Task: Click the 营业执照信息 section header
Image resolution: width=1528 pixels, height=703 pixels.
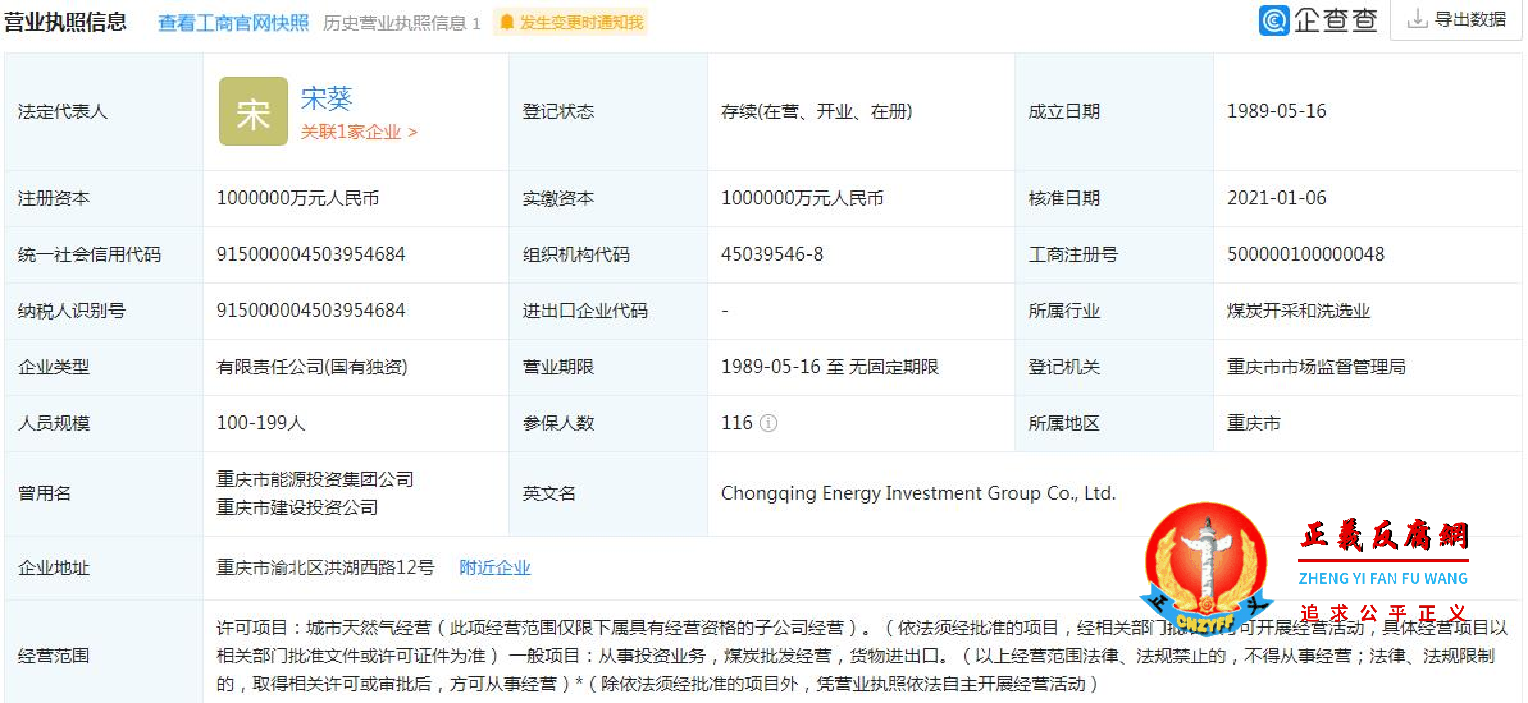Action: click(x=66, y=19)
